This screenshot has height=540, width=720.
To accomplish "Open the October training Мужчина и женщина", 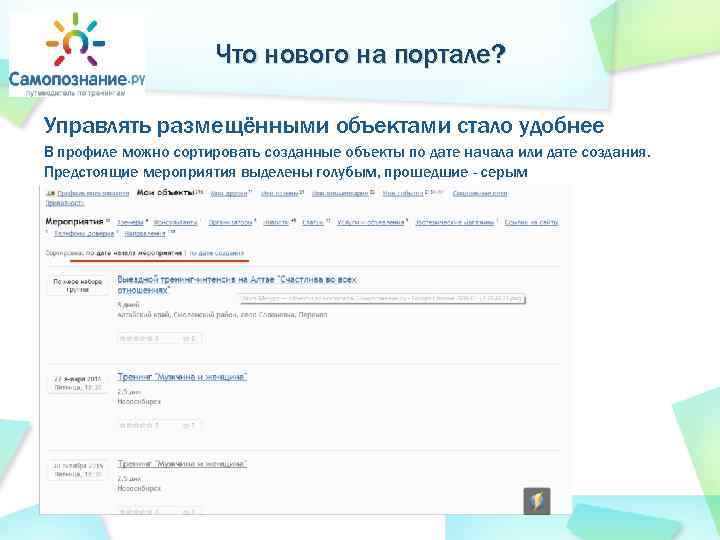I will pos(182,464).
